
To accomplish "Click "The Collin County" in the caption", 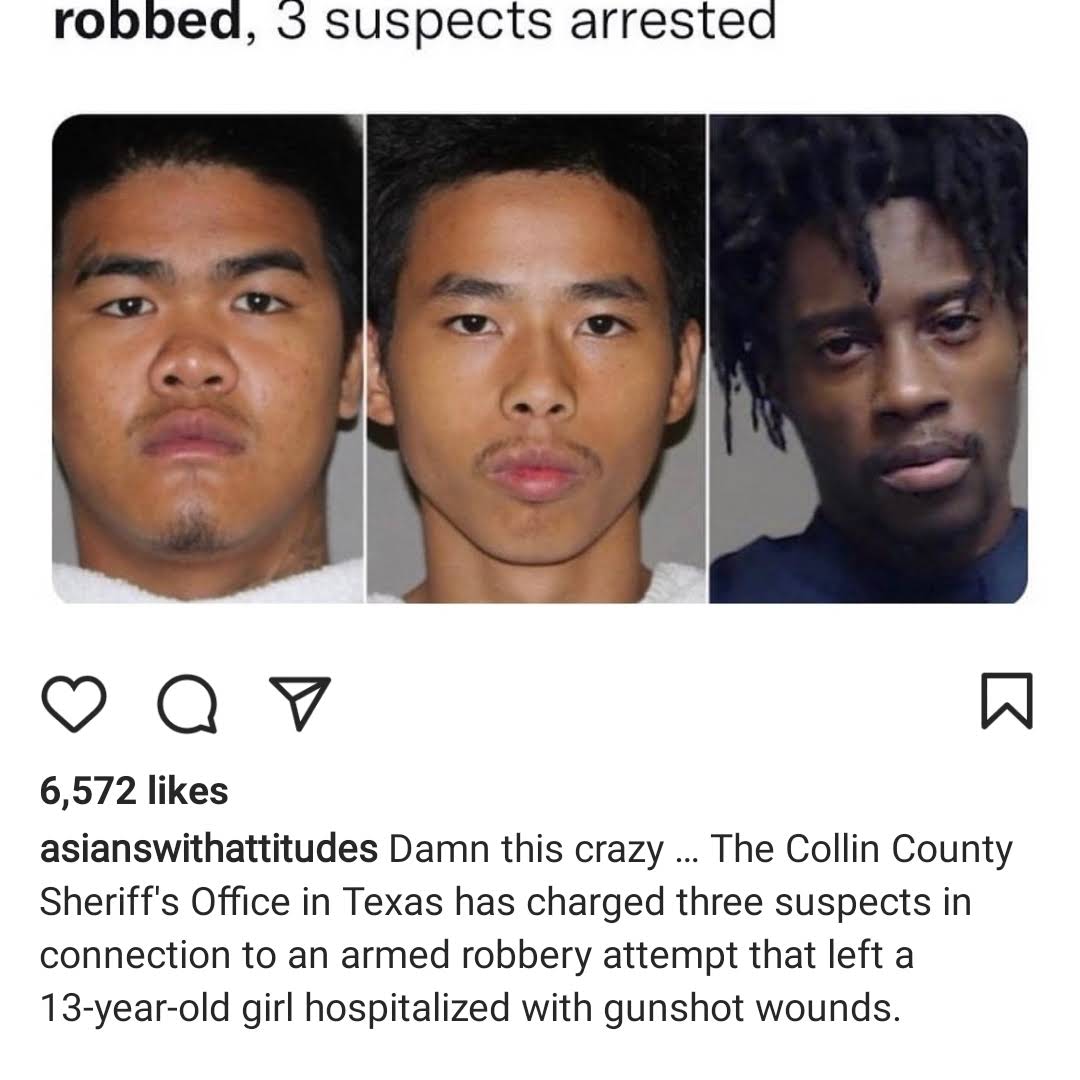I will click(861, 849).
